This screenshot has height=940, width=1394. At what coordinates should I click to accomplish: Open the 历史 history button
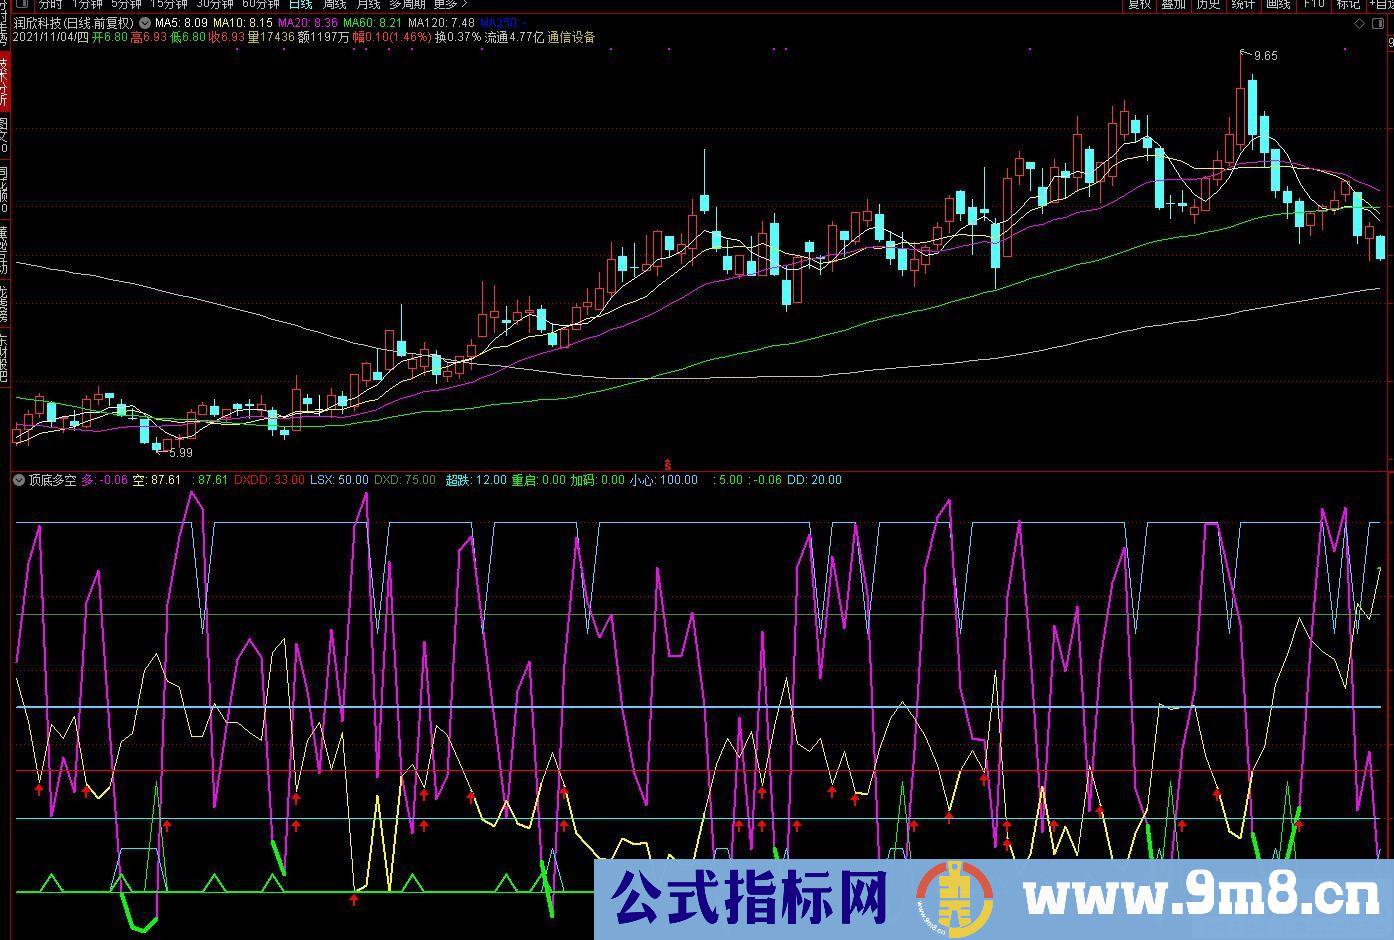pos(1208,4)
